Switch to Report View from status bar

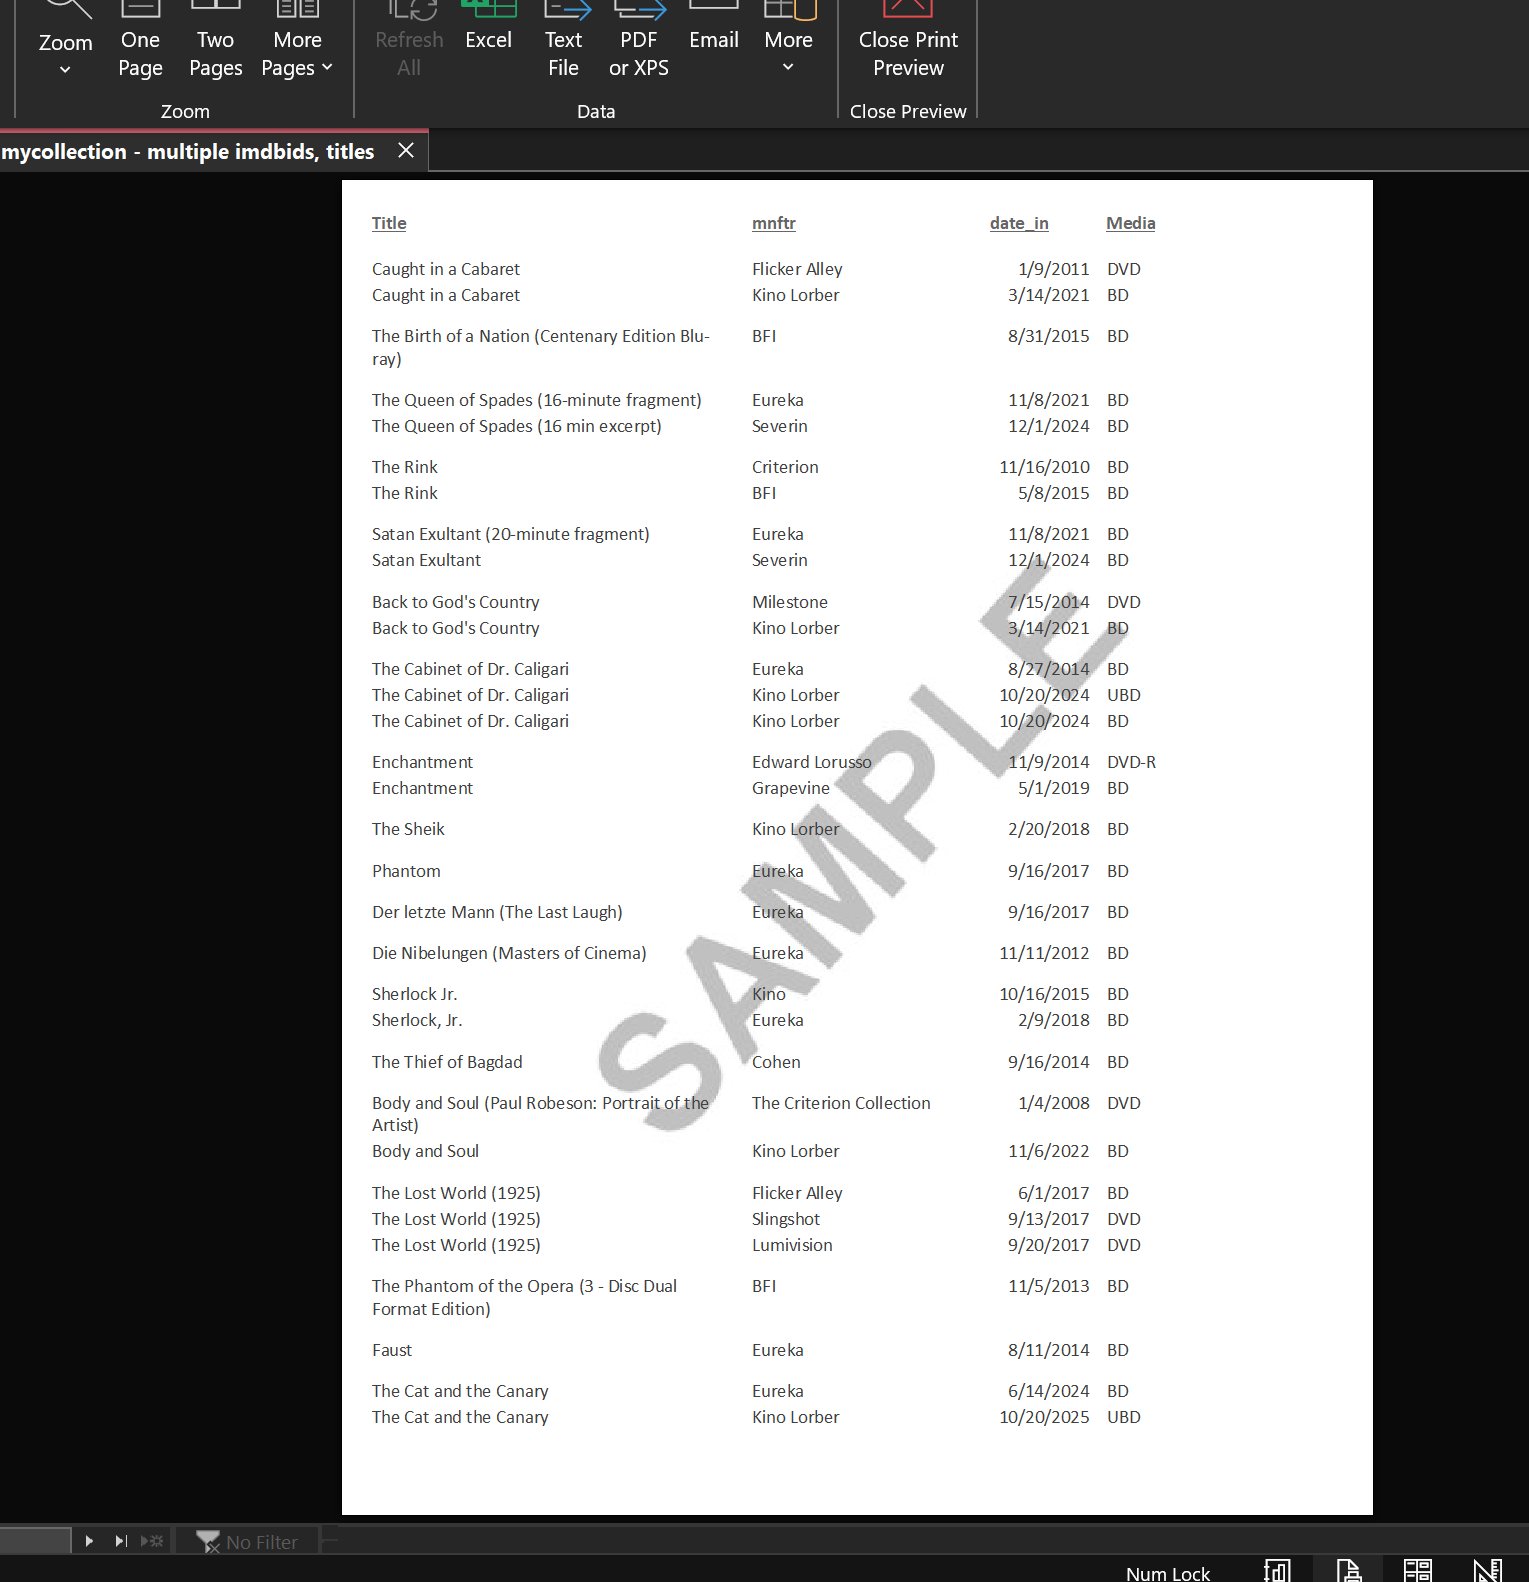[1277, 1570]
